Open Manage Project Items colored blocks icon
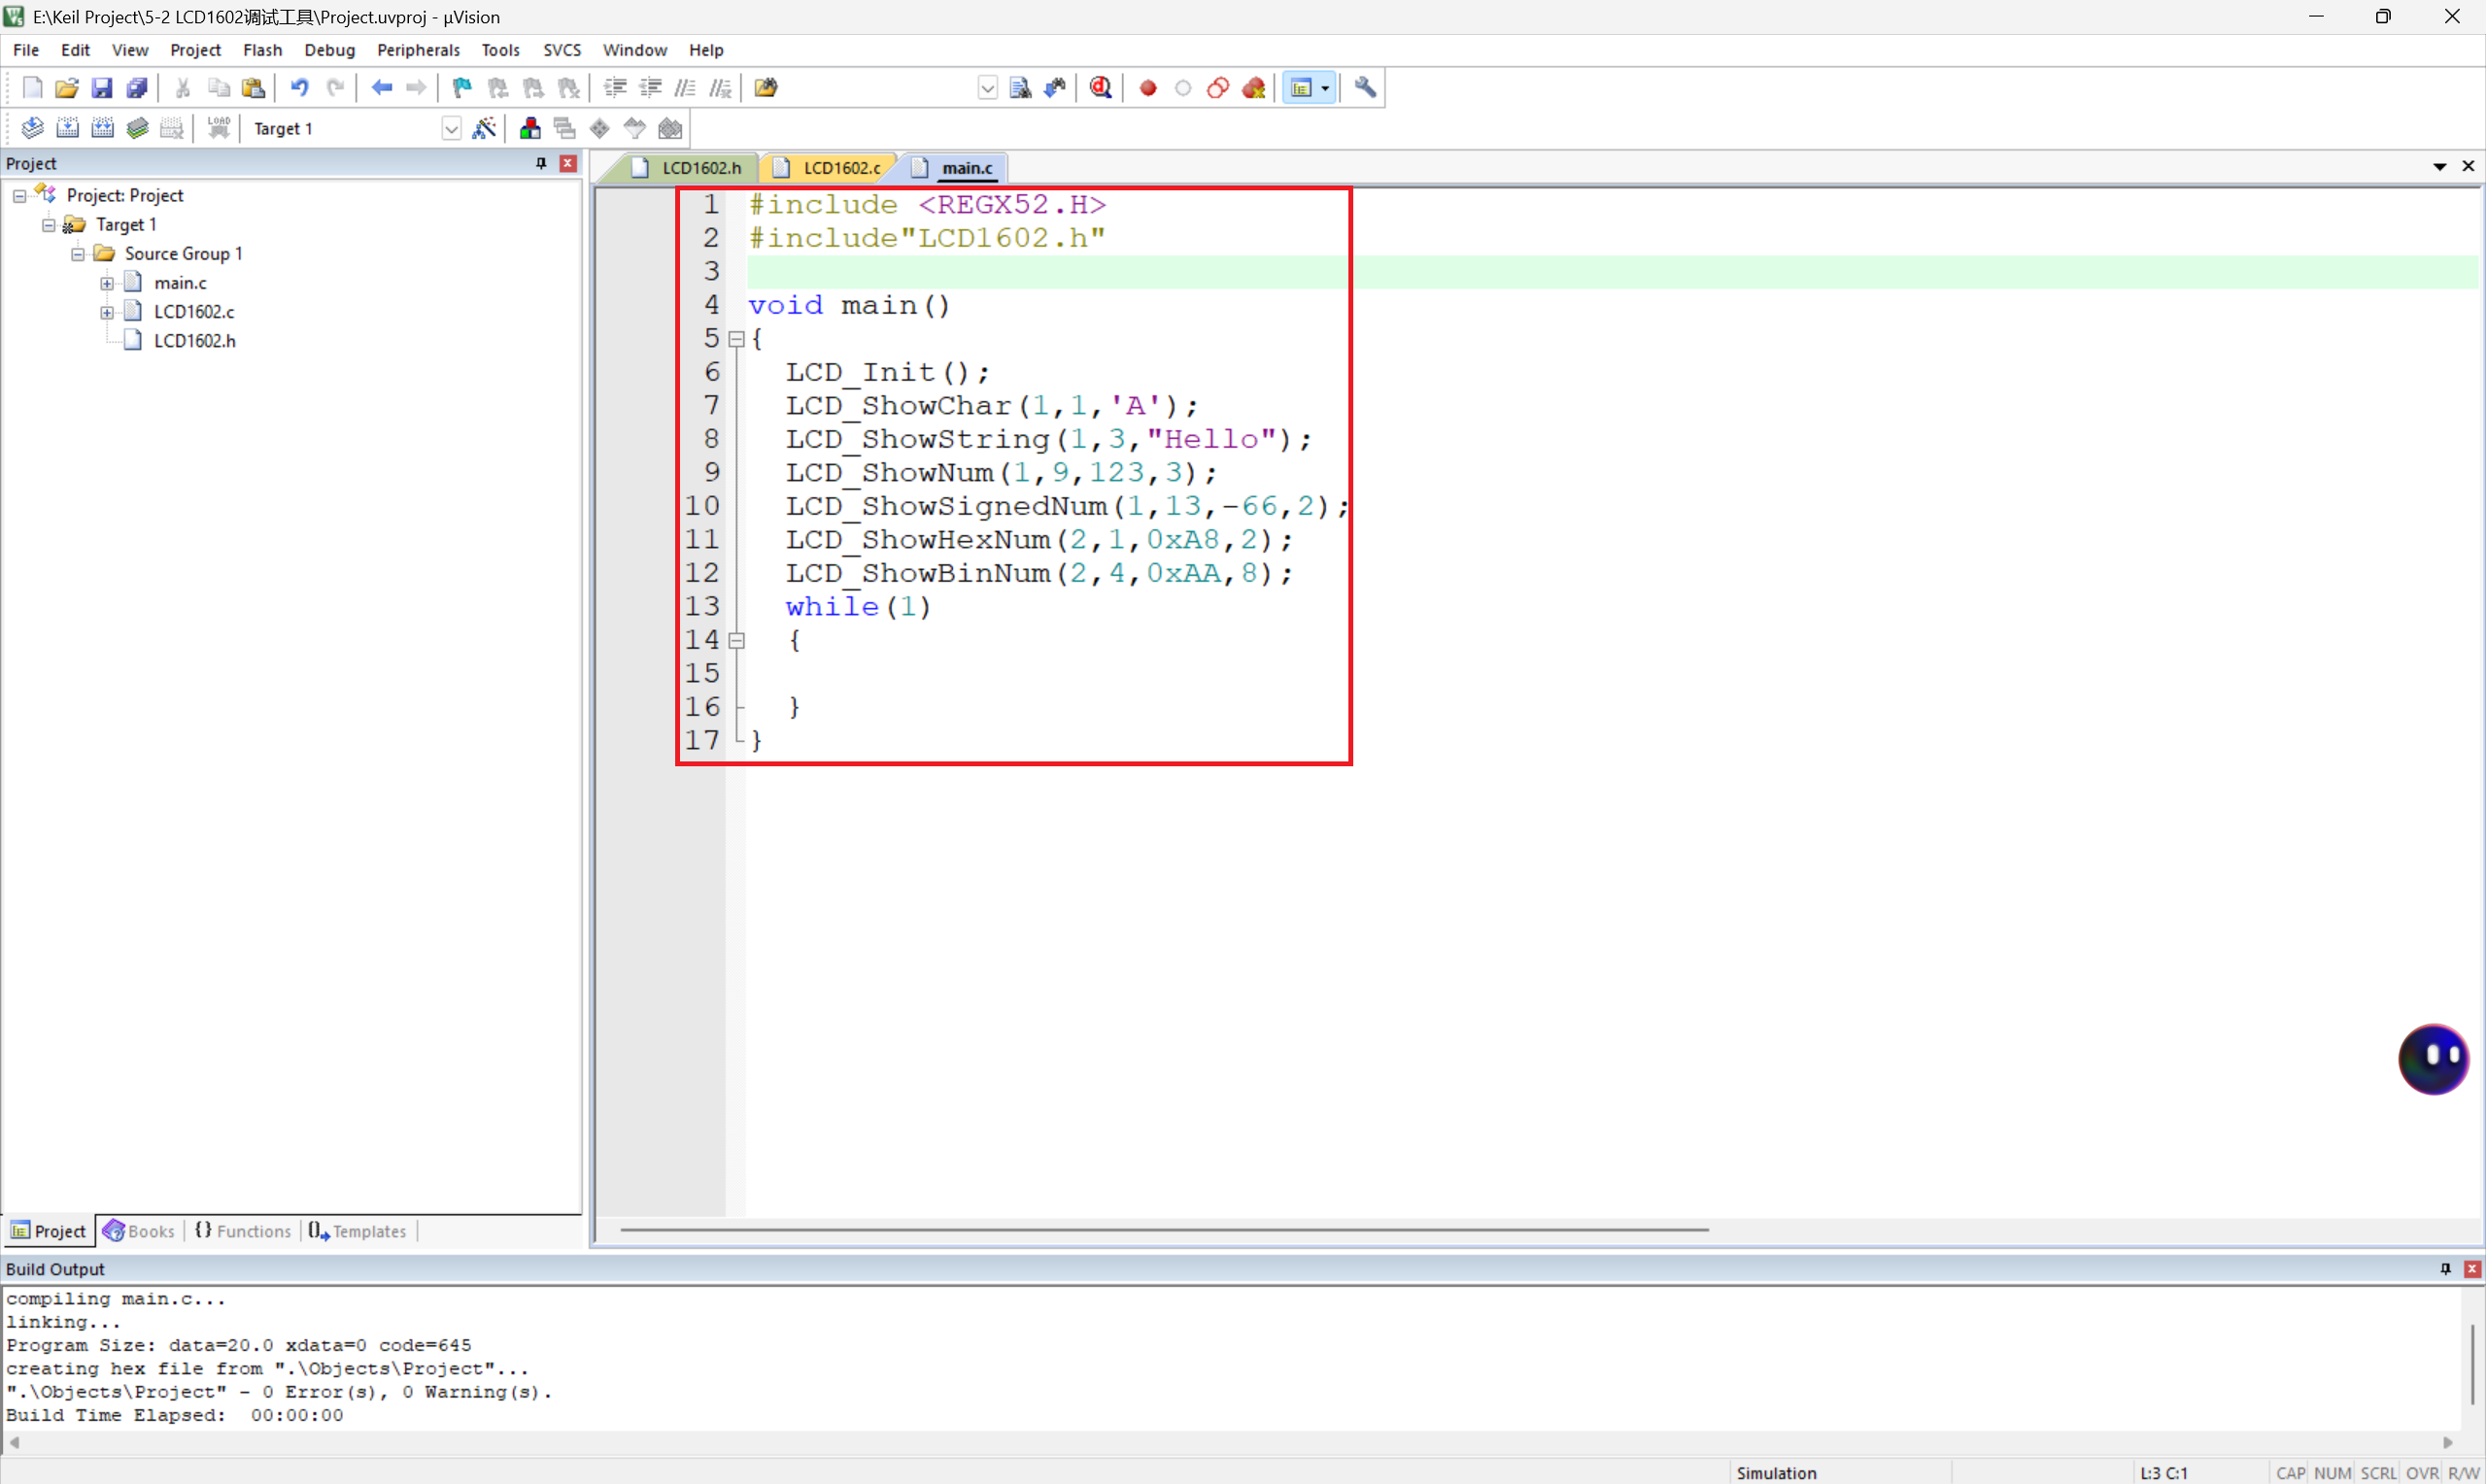The image size is (2486, 1484). pos(530,128)
